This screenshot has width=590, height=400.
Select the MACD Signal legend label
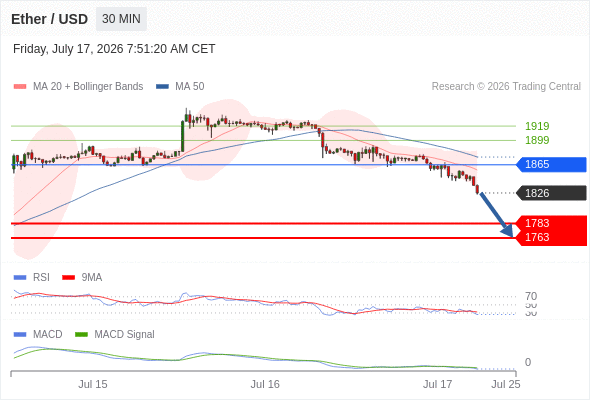[125, 335]
